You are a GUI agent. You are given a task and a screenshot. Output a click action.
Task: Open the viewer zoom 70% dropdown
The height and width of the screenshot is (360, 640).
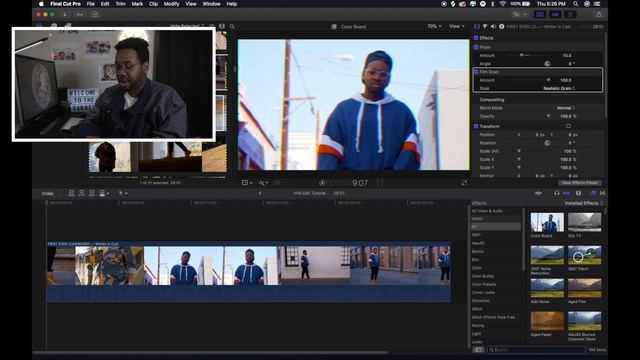[x=434, y=26]
